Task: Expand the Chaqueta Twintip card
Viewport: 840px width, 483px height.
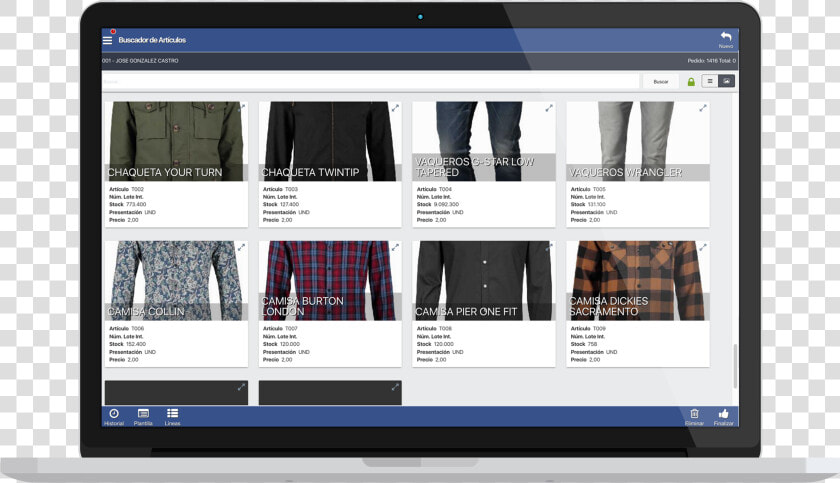Action: pos(395,108)
